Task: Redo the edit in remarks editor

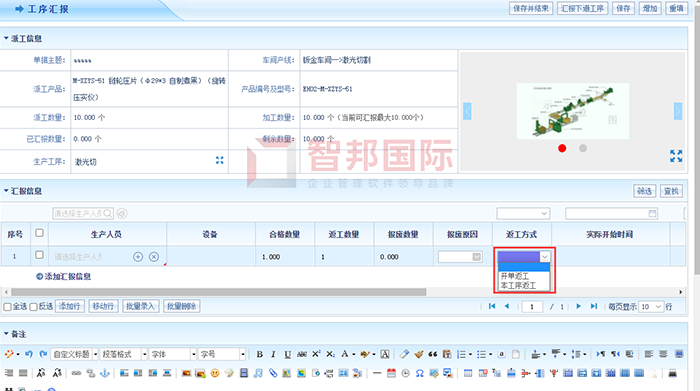Action: click(43, 354)
